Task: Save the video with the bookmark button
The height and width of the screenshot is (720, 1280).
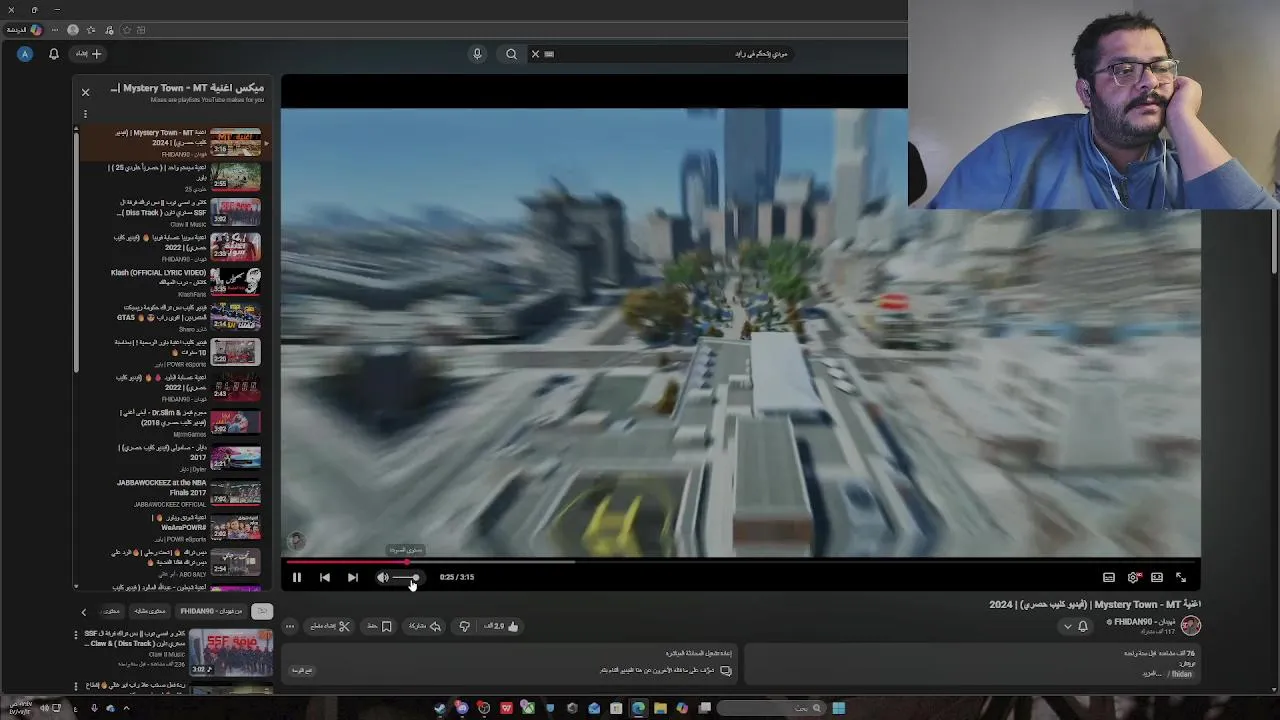Action: [x=380, y=626]
